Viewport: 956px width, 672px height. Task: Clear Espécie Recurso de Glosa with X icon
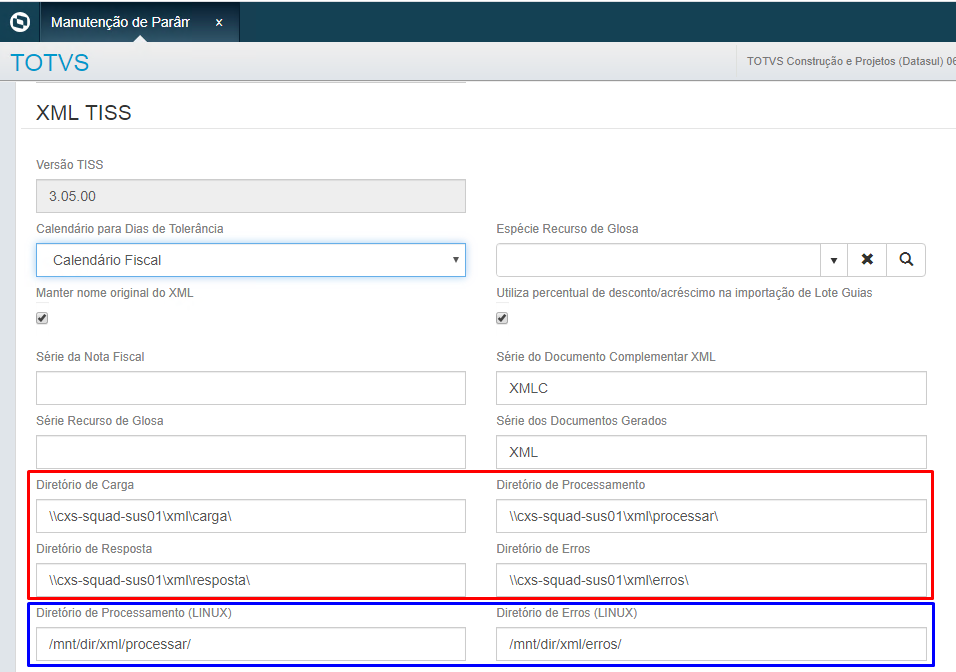(866, 260)
